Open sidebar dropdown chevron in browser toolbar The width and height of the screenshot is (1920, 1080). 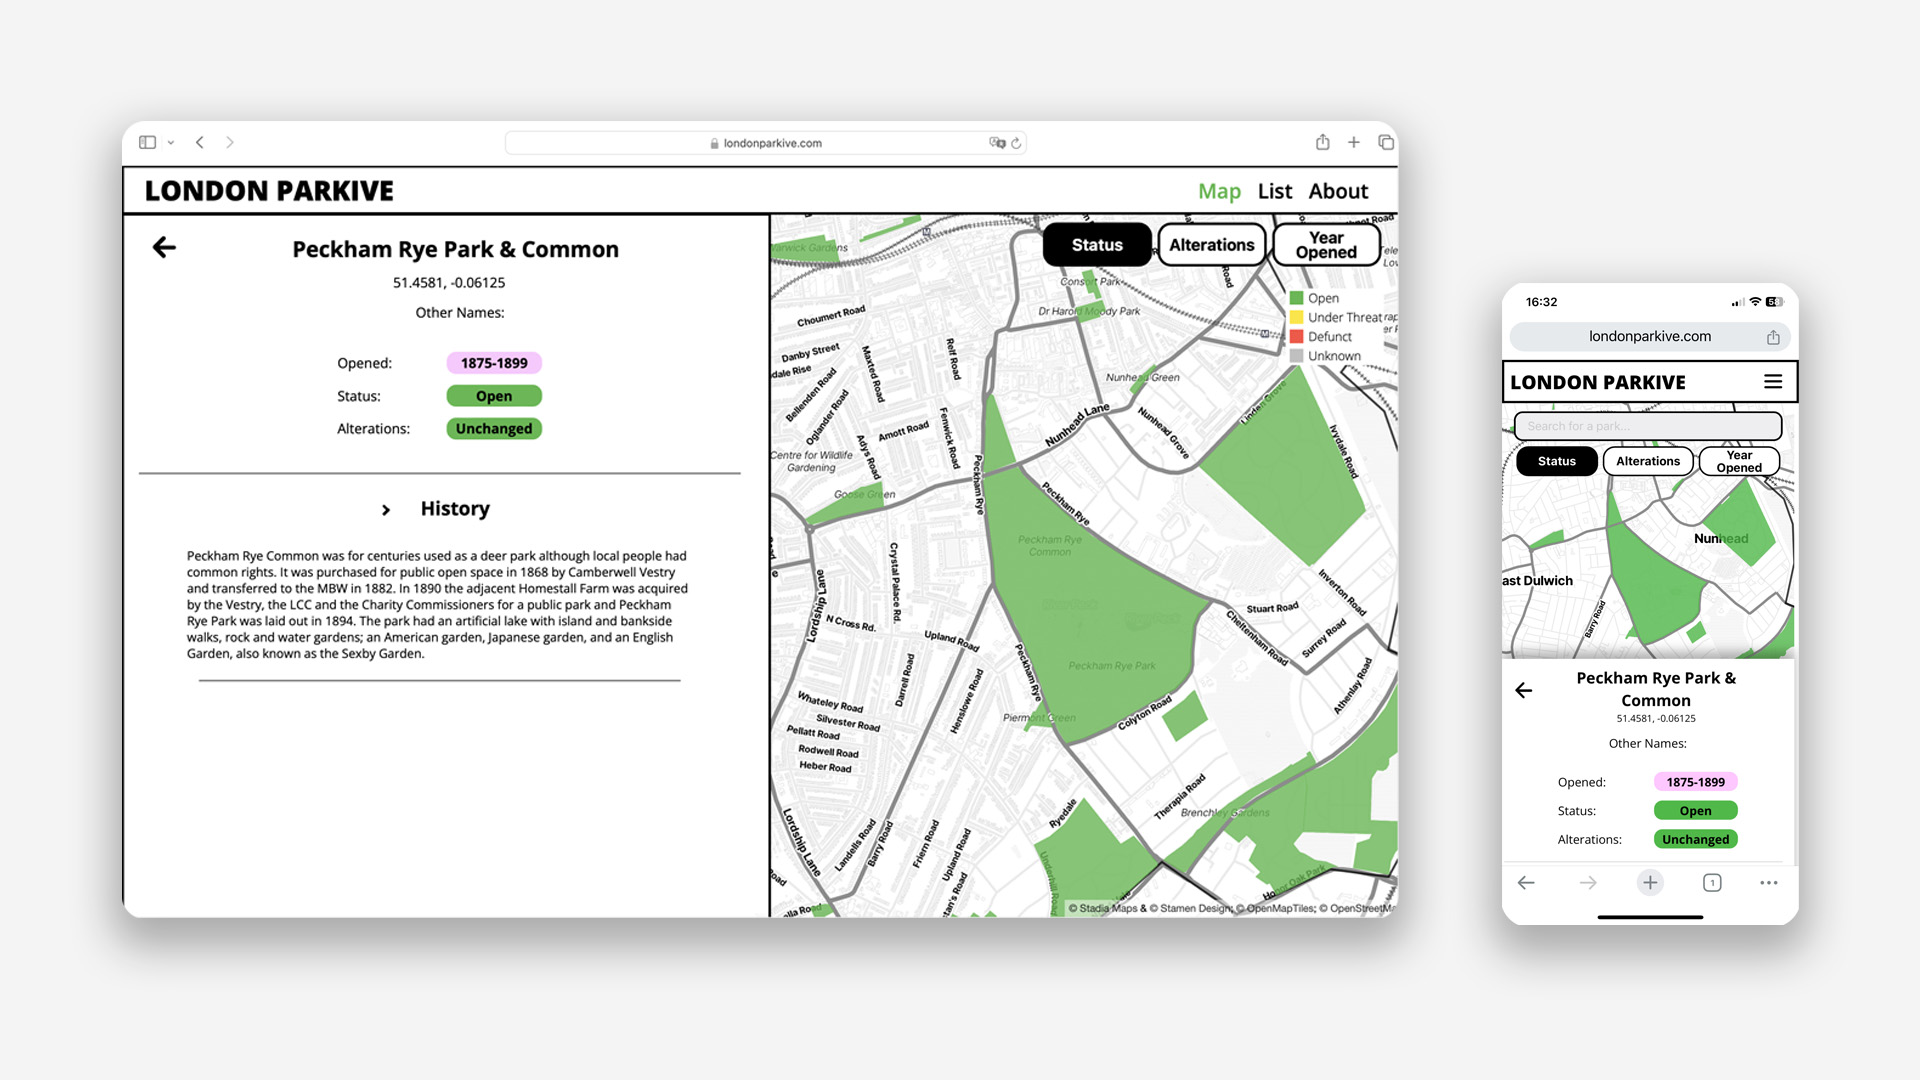point(171,143)
